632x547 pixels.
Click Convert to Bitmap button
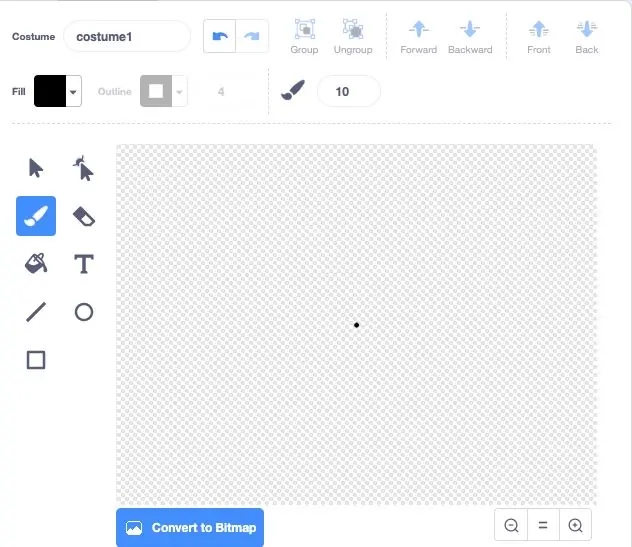190,528
